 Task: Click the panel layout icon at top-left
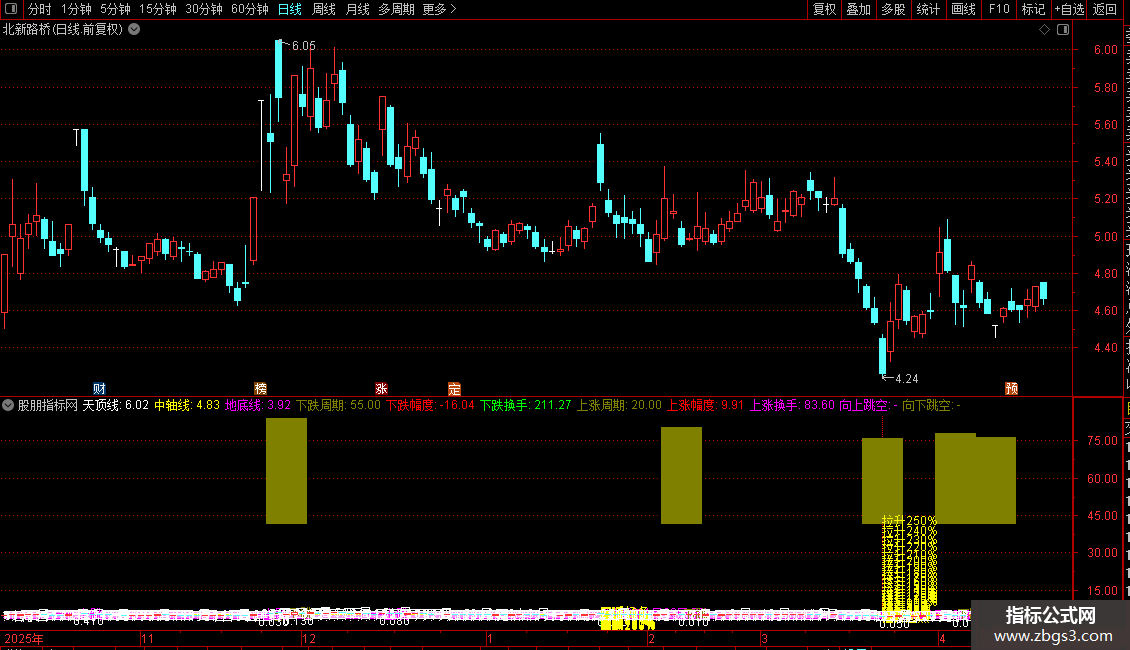point(11,9)
